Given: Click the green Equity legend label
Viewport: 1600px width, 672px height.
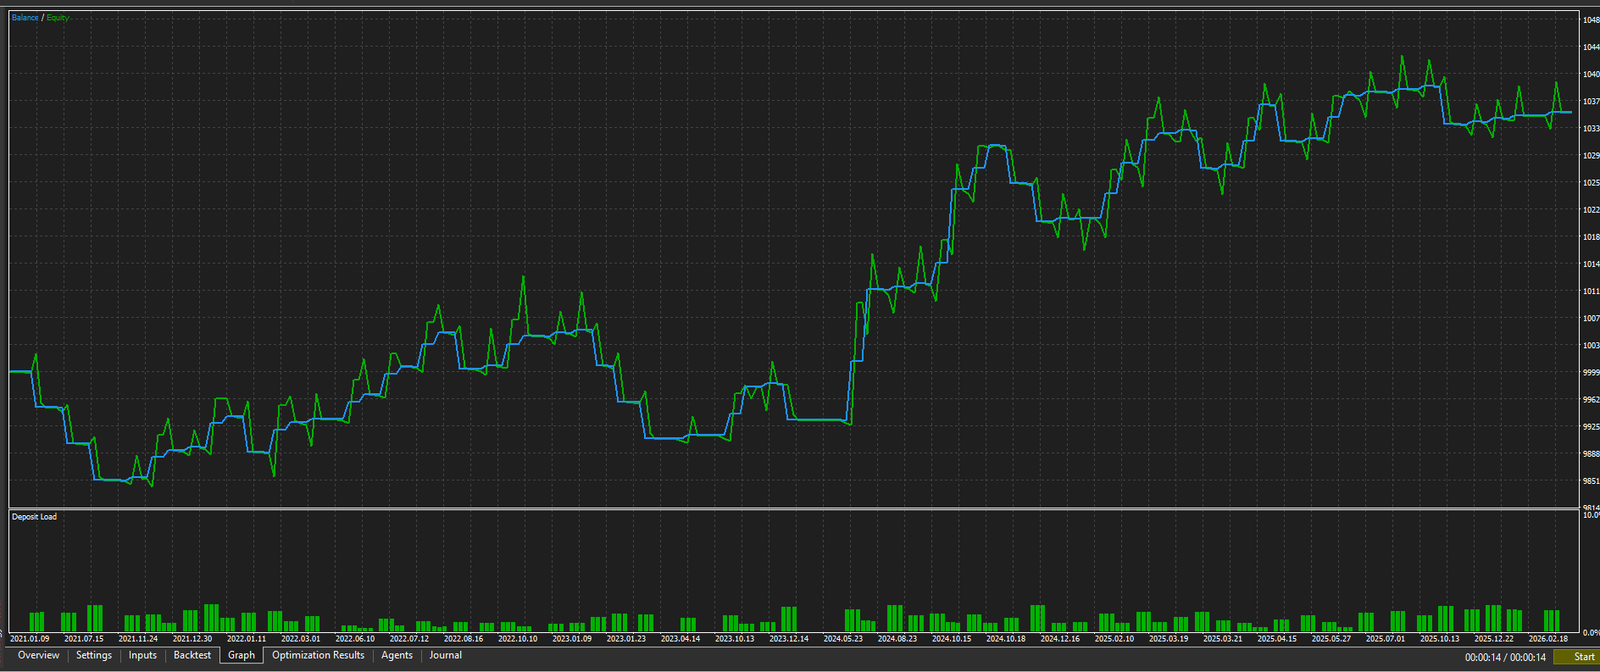Looking at the screenshot, I should [58, 18].
